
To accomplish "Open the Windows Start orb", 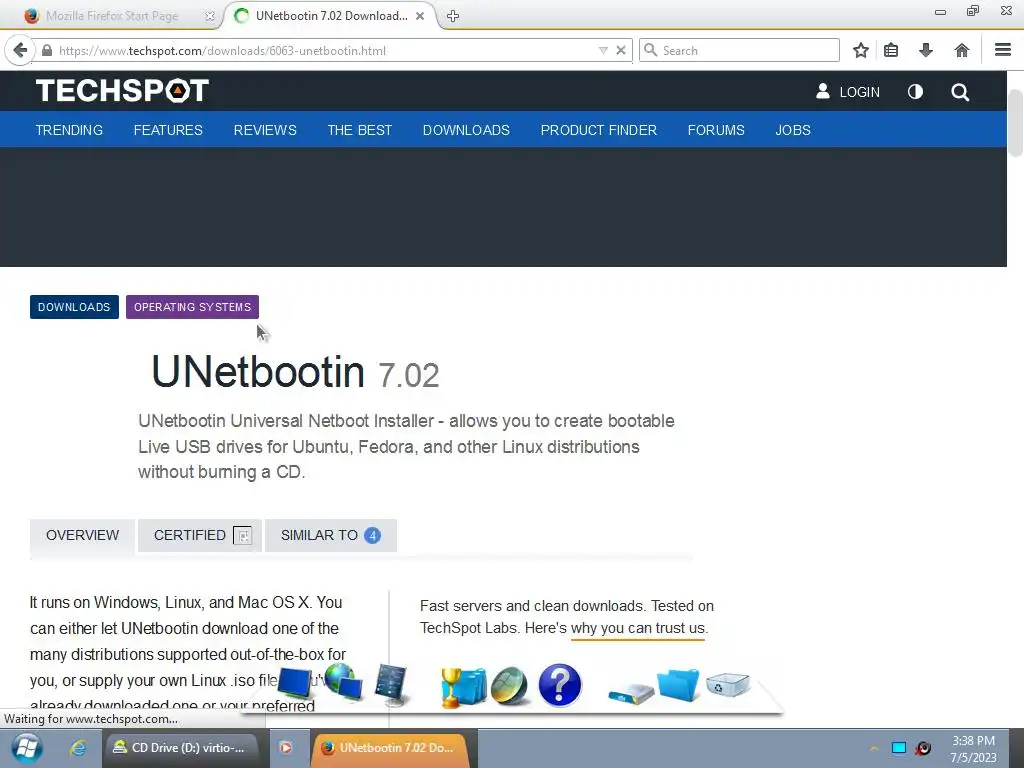I will pyautogui.click(x=27, y=748).
